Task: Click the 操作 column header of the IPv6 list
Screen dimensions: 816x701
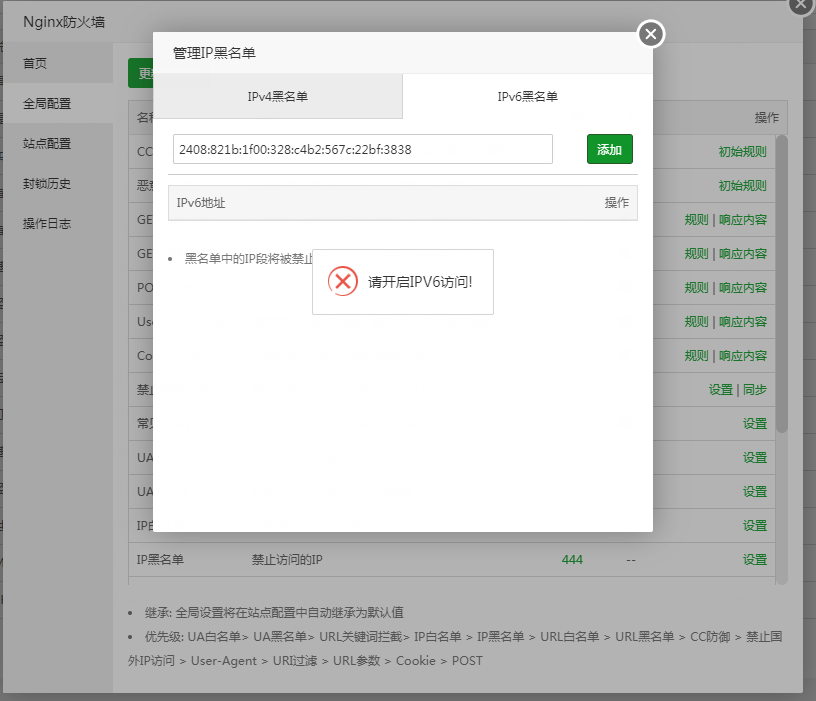Action: pos(616,202)
